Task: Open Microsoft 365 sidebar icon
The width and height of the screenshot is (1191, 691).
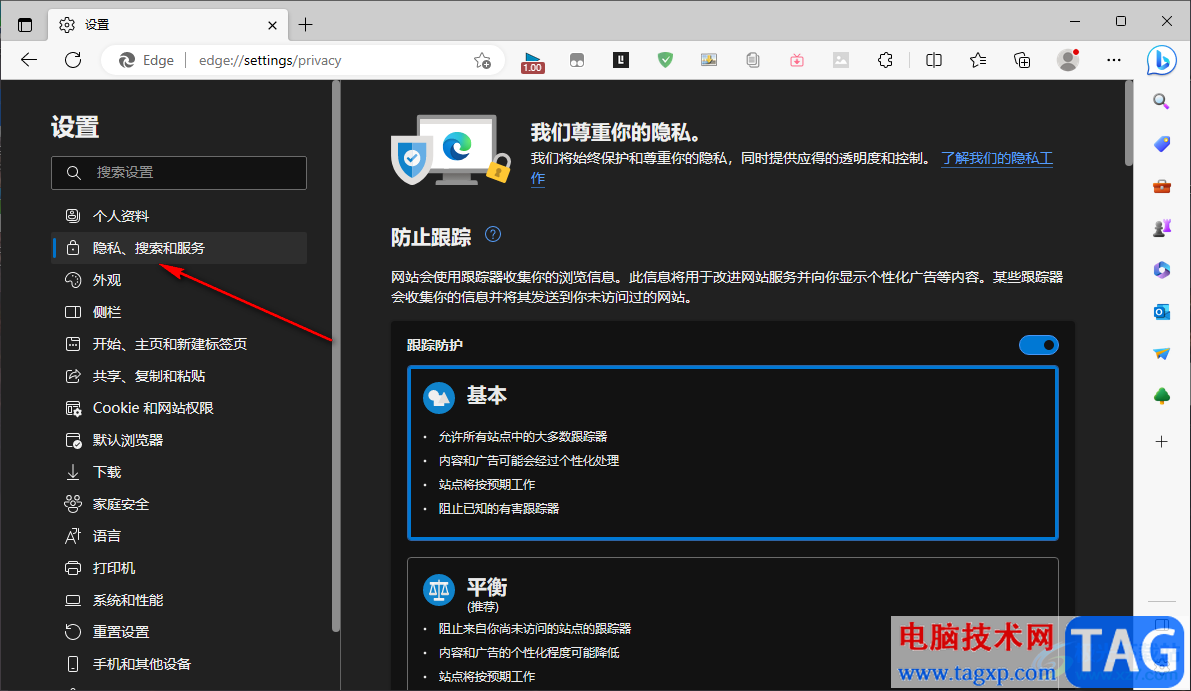Action: tap(1161, 270)
